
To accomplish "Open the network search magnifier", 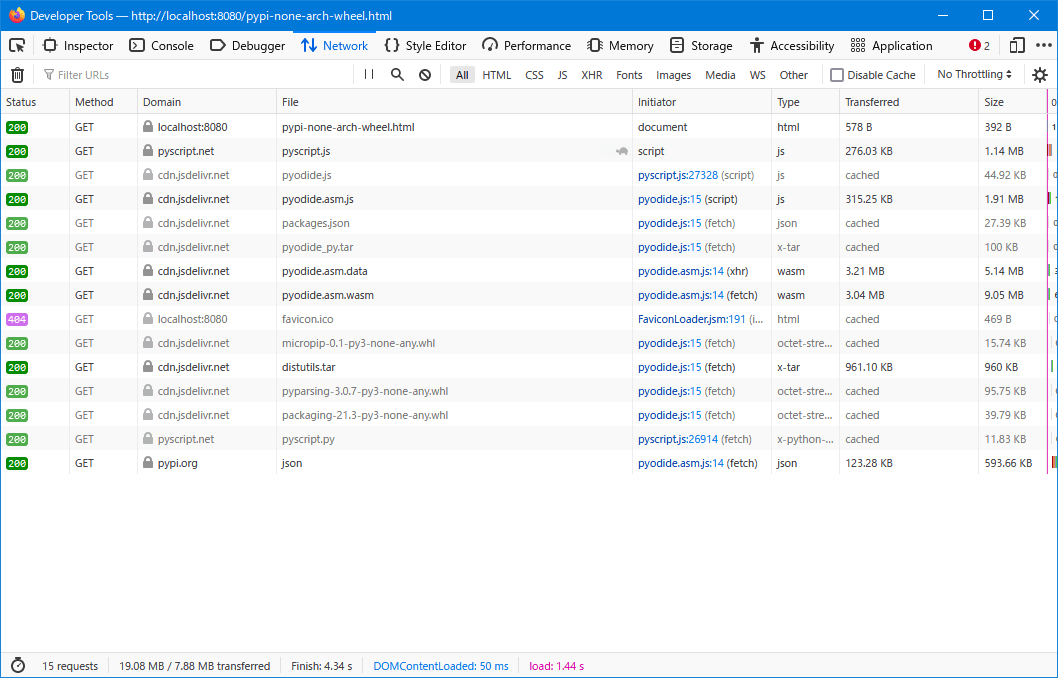I will tap(397, 75).
